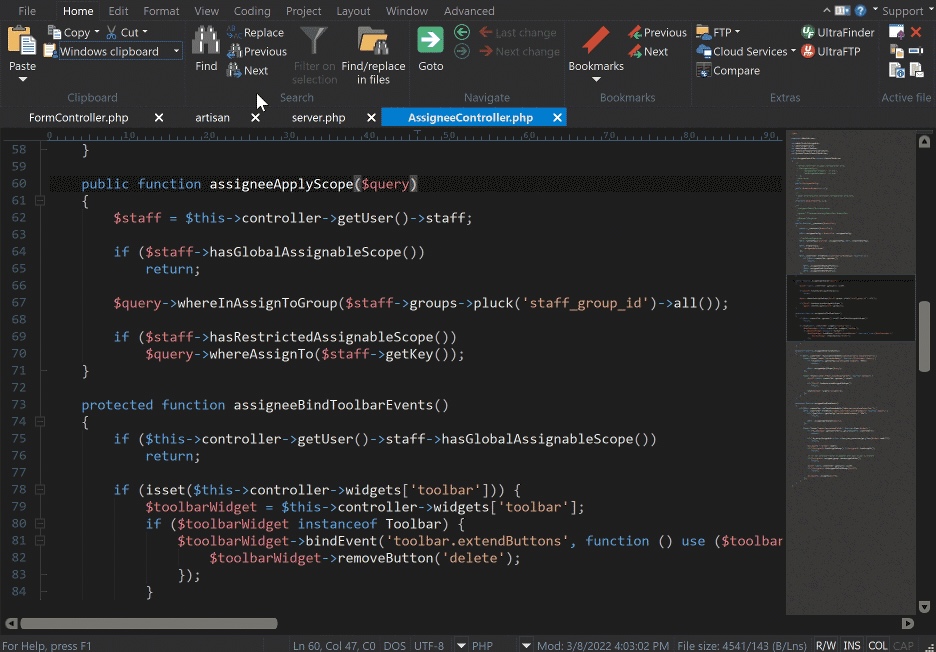The height and width of the screenshot is (652, 936).
Task: Go to Next bookmark
Action: (x=648, y=52)
